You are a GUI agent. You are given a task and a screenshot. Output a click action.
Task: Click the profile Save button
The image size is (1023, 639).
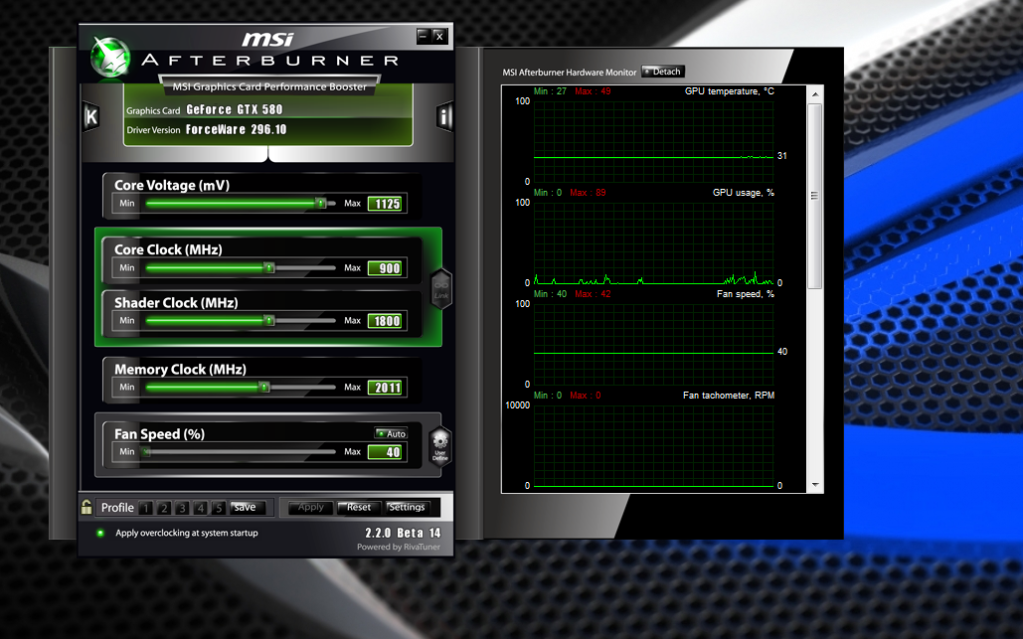pos(247,507)
